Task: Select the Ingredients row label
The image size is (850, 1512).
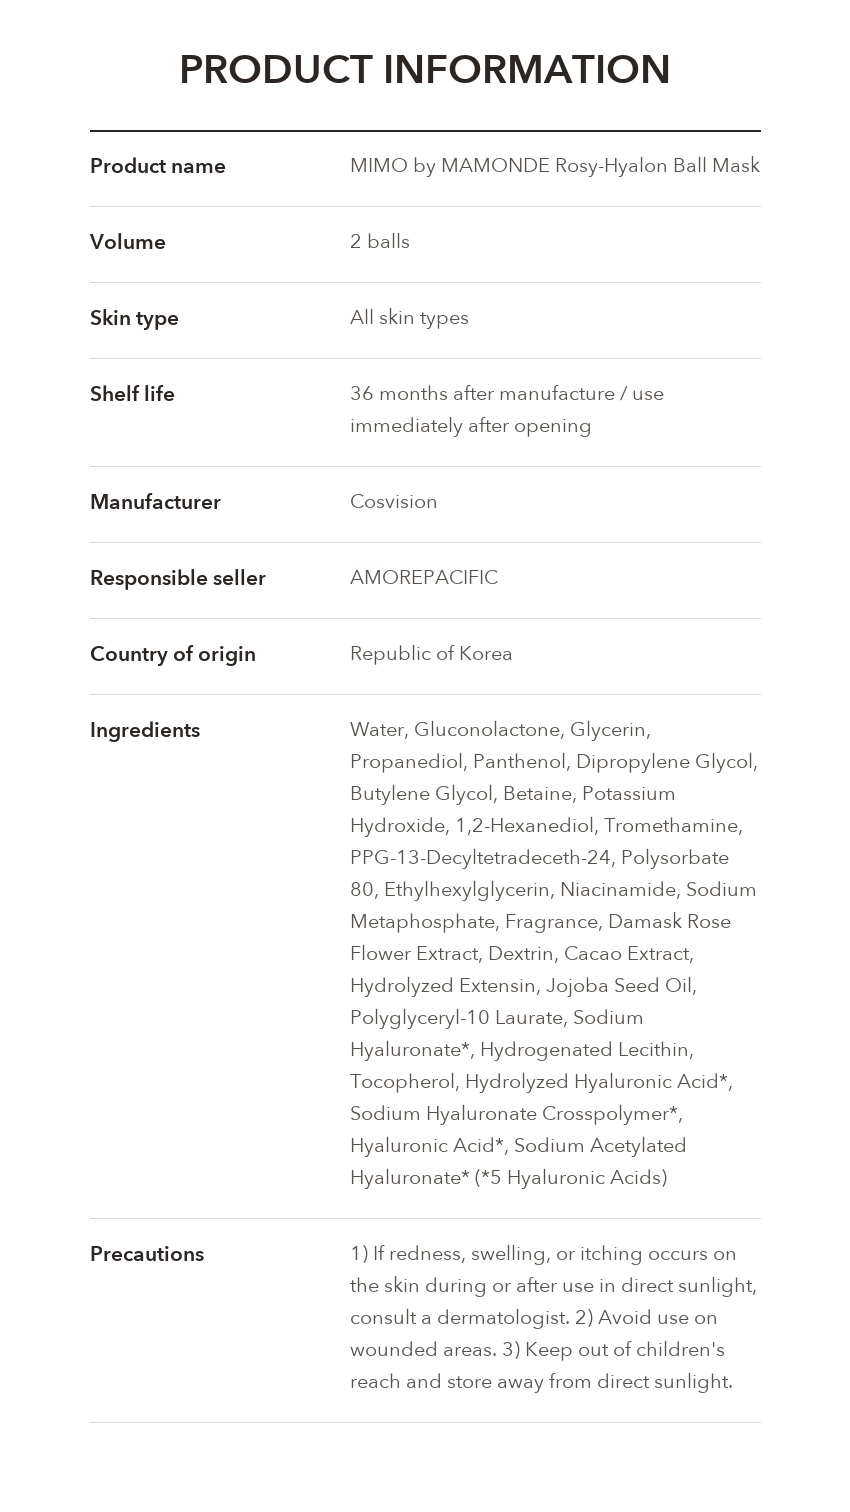Action: click(145, 730)
